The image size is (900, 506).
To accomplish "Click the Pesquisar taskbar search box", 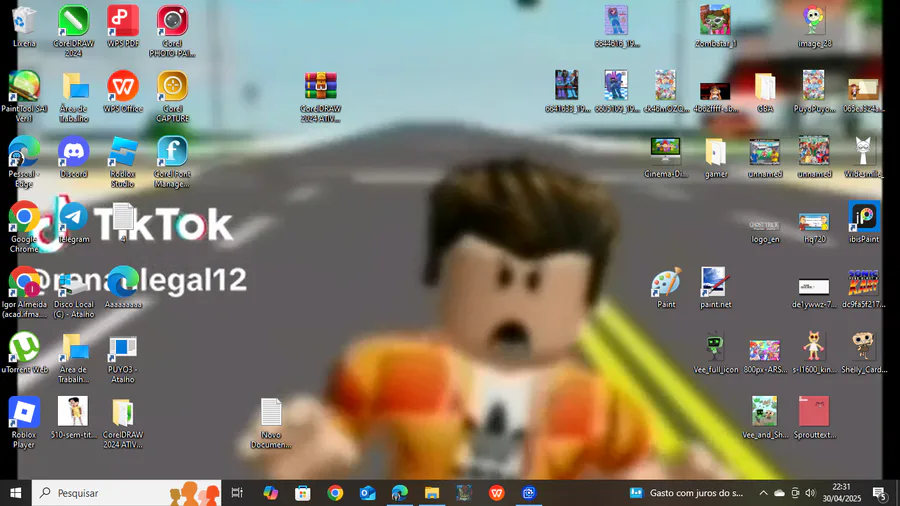I will [x=126, y=493].
